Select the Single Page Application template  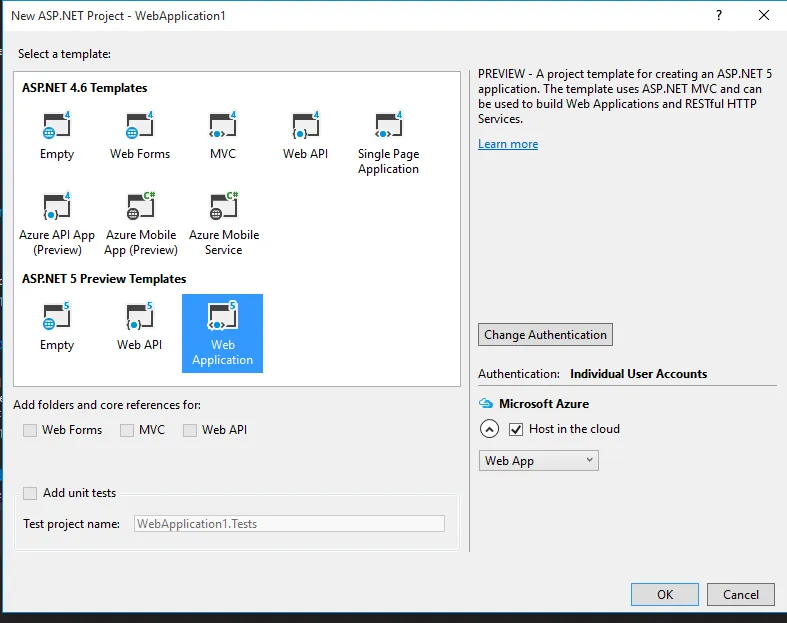[388, 143]
